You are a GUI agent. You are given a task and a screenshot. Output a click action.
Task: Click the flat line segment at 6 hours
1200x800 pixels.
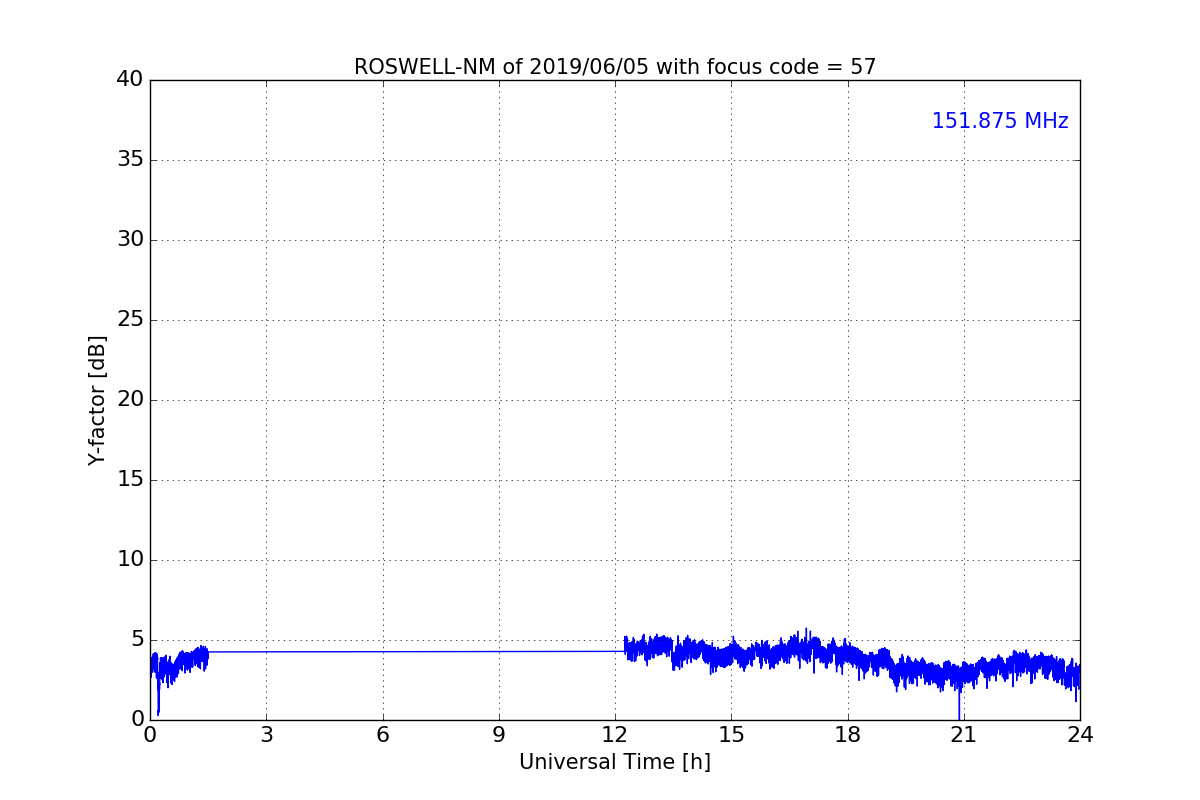pos(382,652)
